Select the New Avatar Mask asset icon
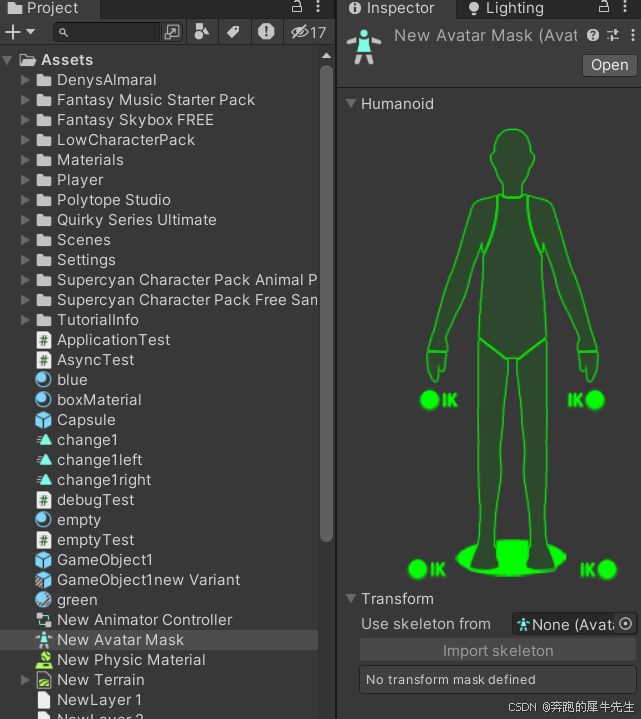641x719 pixels. click(44, 640)
